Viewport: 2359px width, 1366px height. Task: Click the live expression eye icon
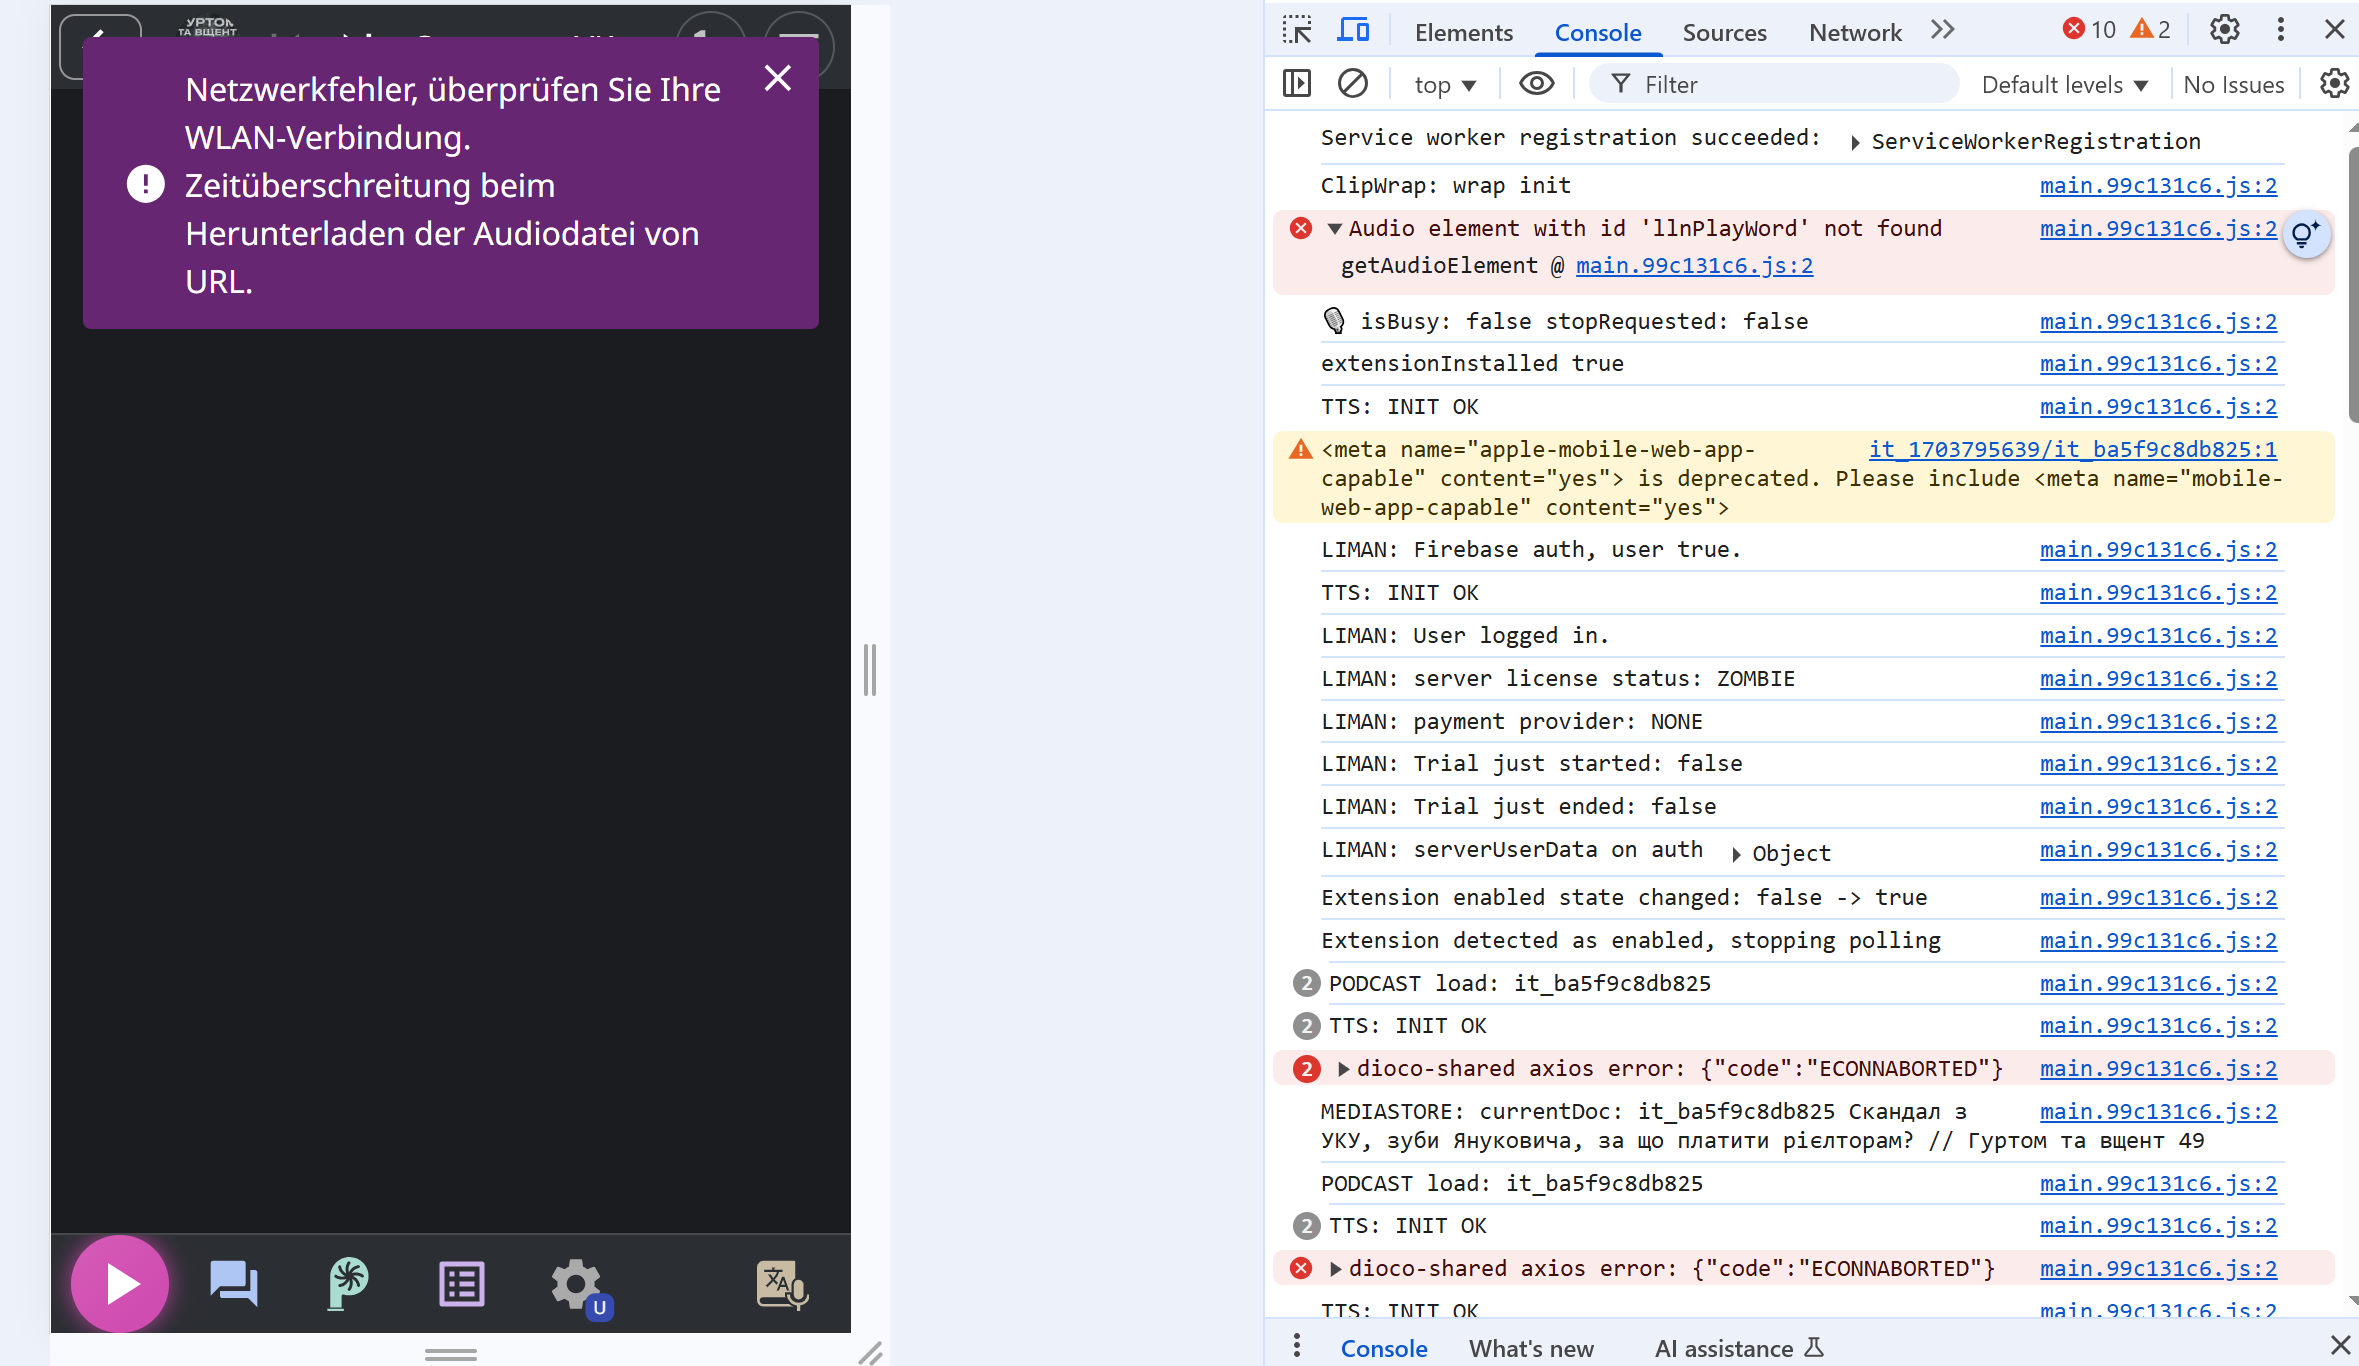coord(1536,84)
